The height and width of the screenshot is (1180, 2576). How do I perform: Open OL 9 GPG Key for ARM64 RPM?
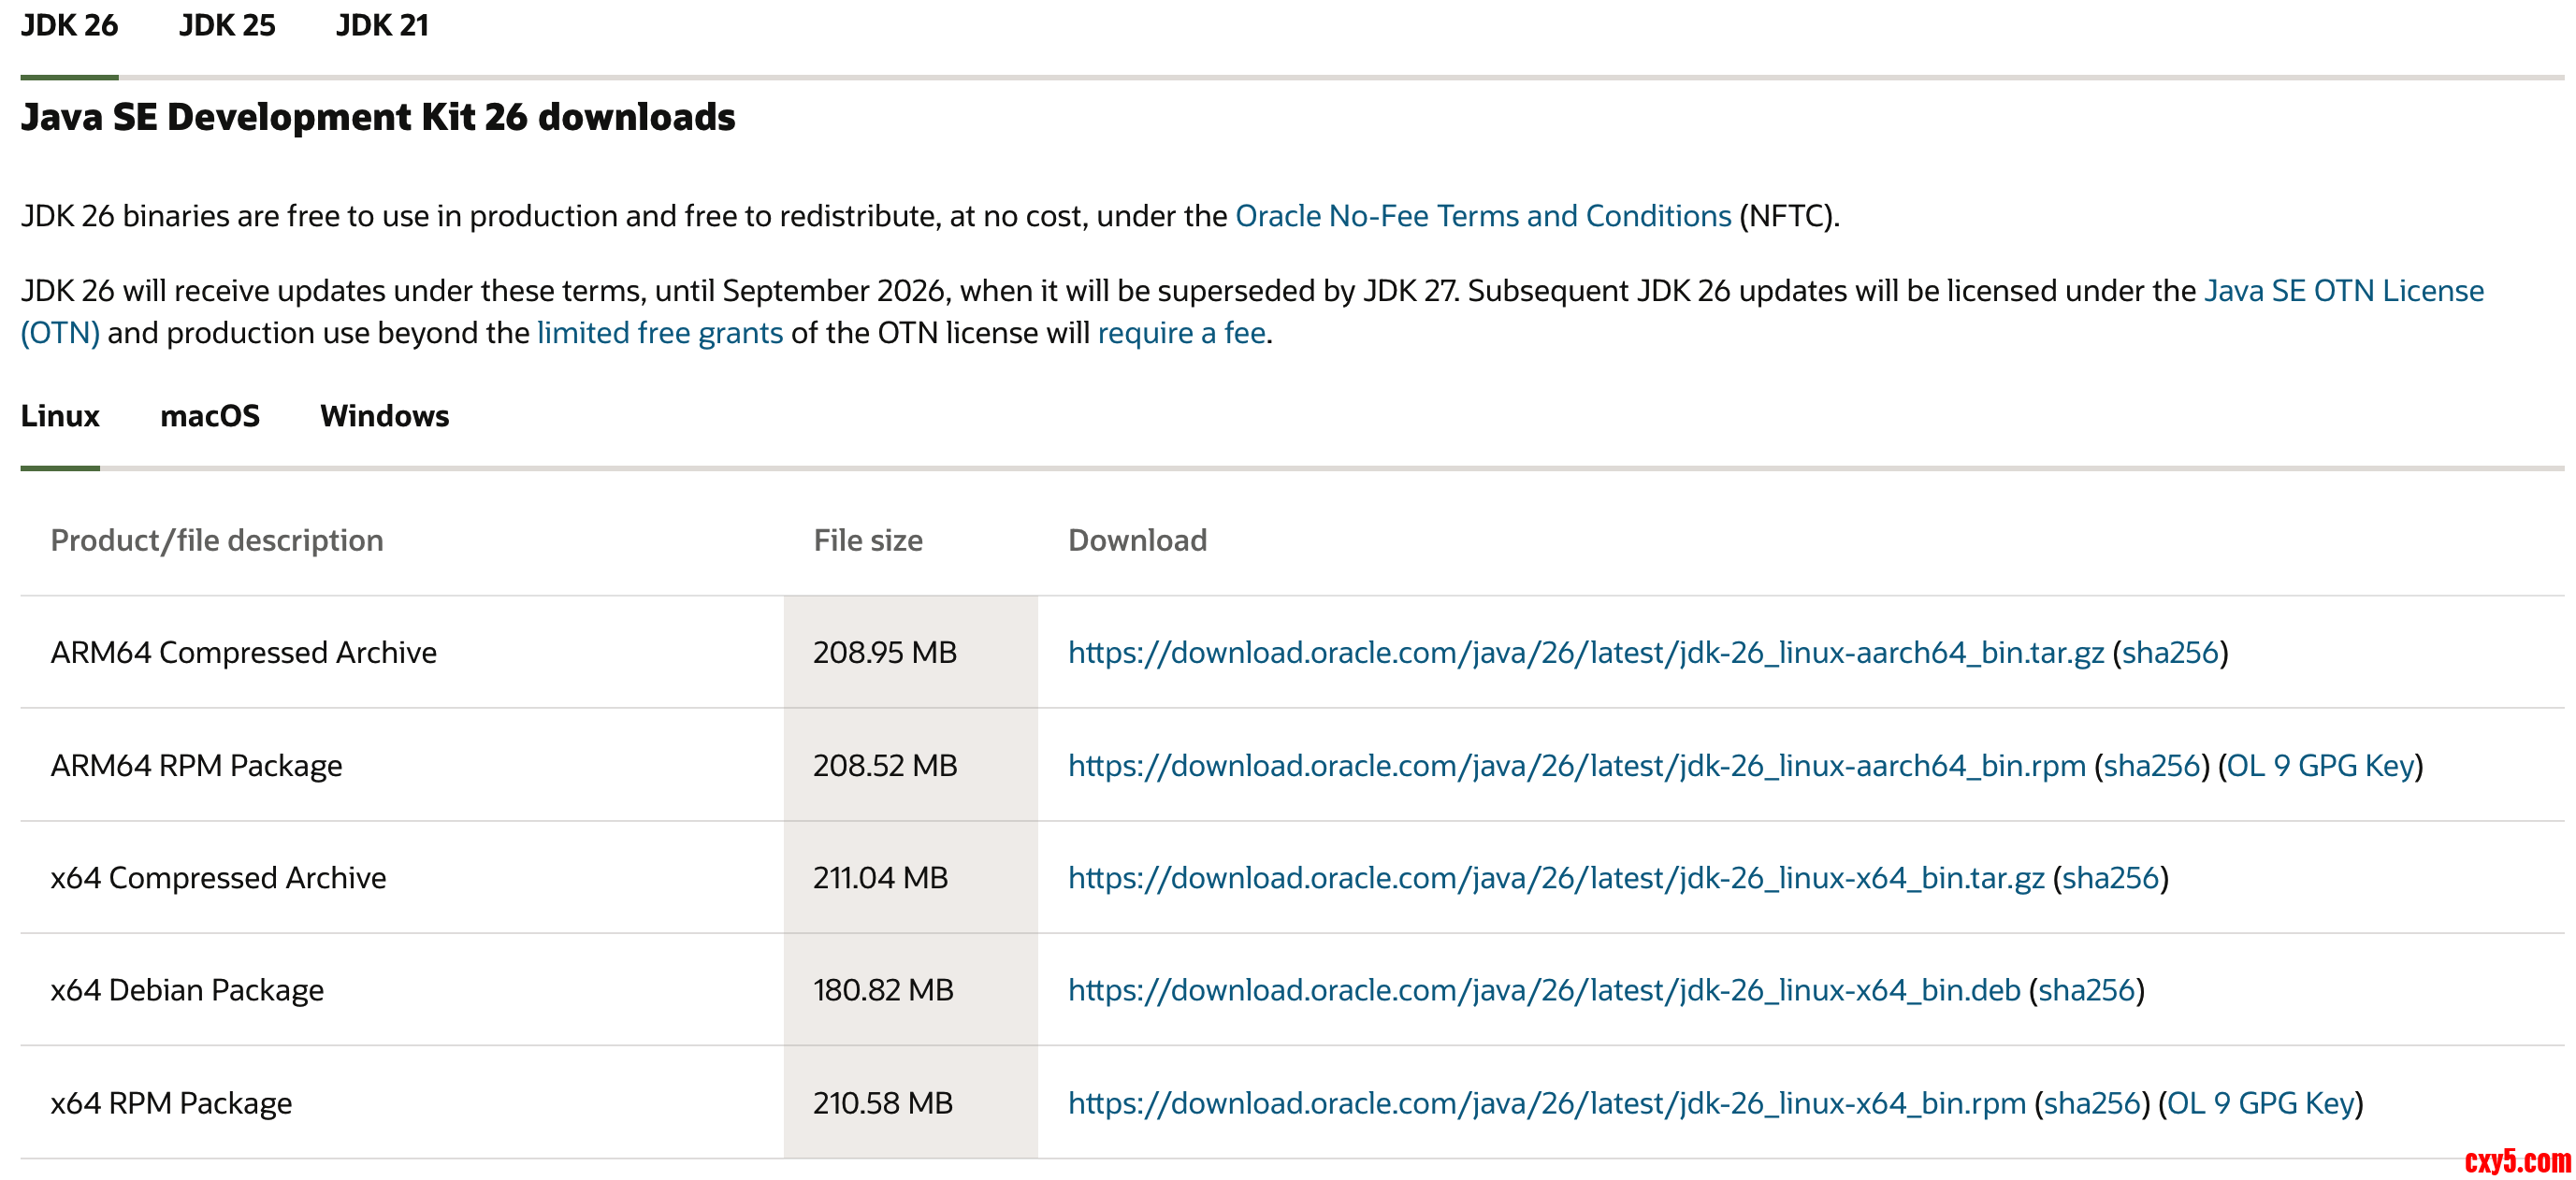click(2320, 766)
